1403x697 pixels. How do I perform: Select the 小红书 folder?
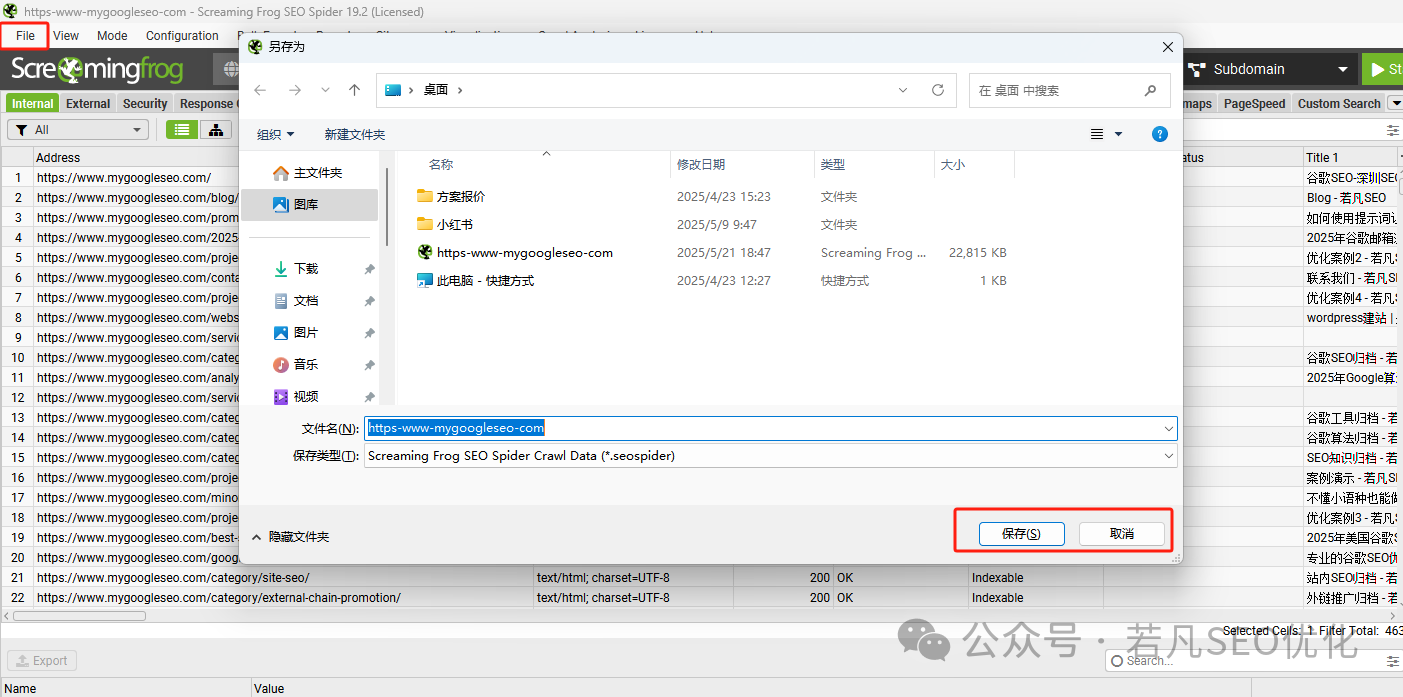455,224
